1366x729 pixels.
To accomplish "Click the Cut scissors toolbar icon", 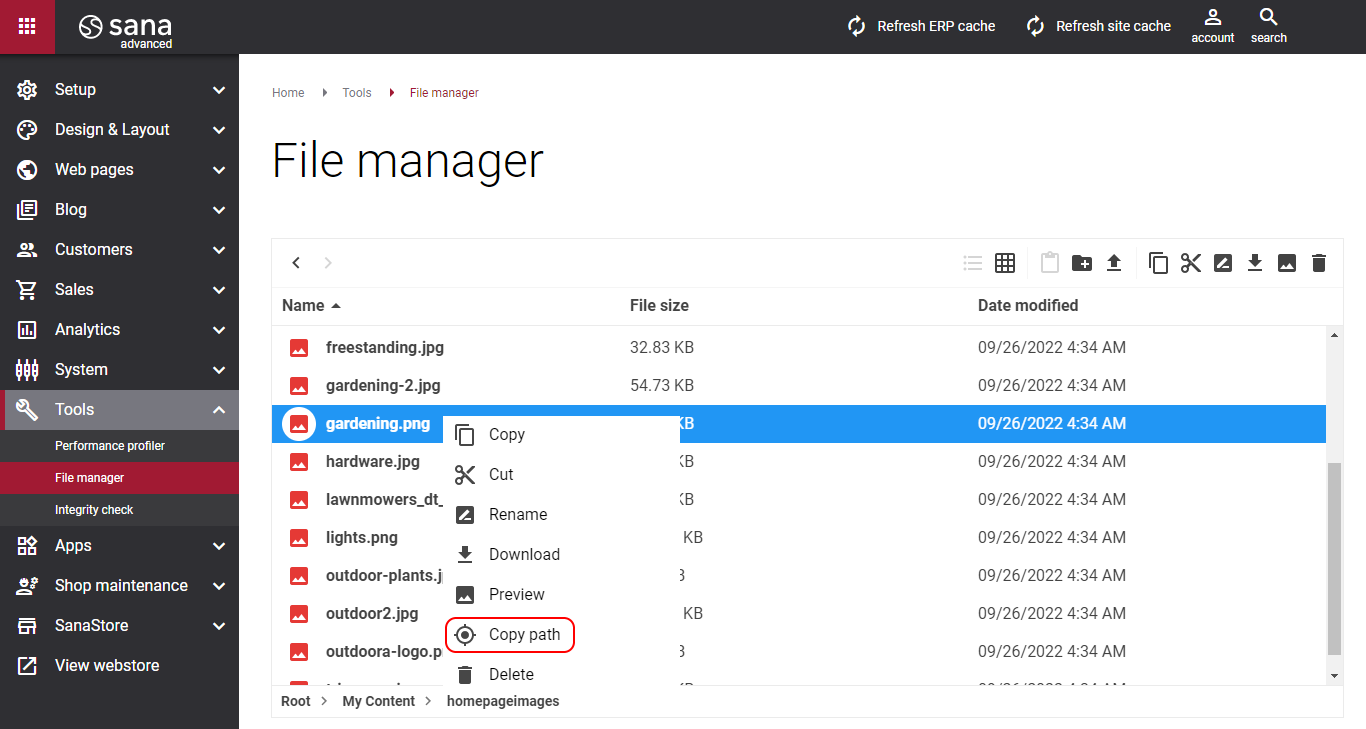I will pyautogui.click(x=1190, y=263).
